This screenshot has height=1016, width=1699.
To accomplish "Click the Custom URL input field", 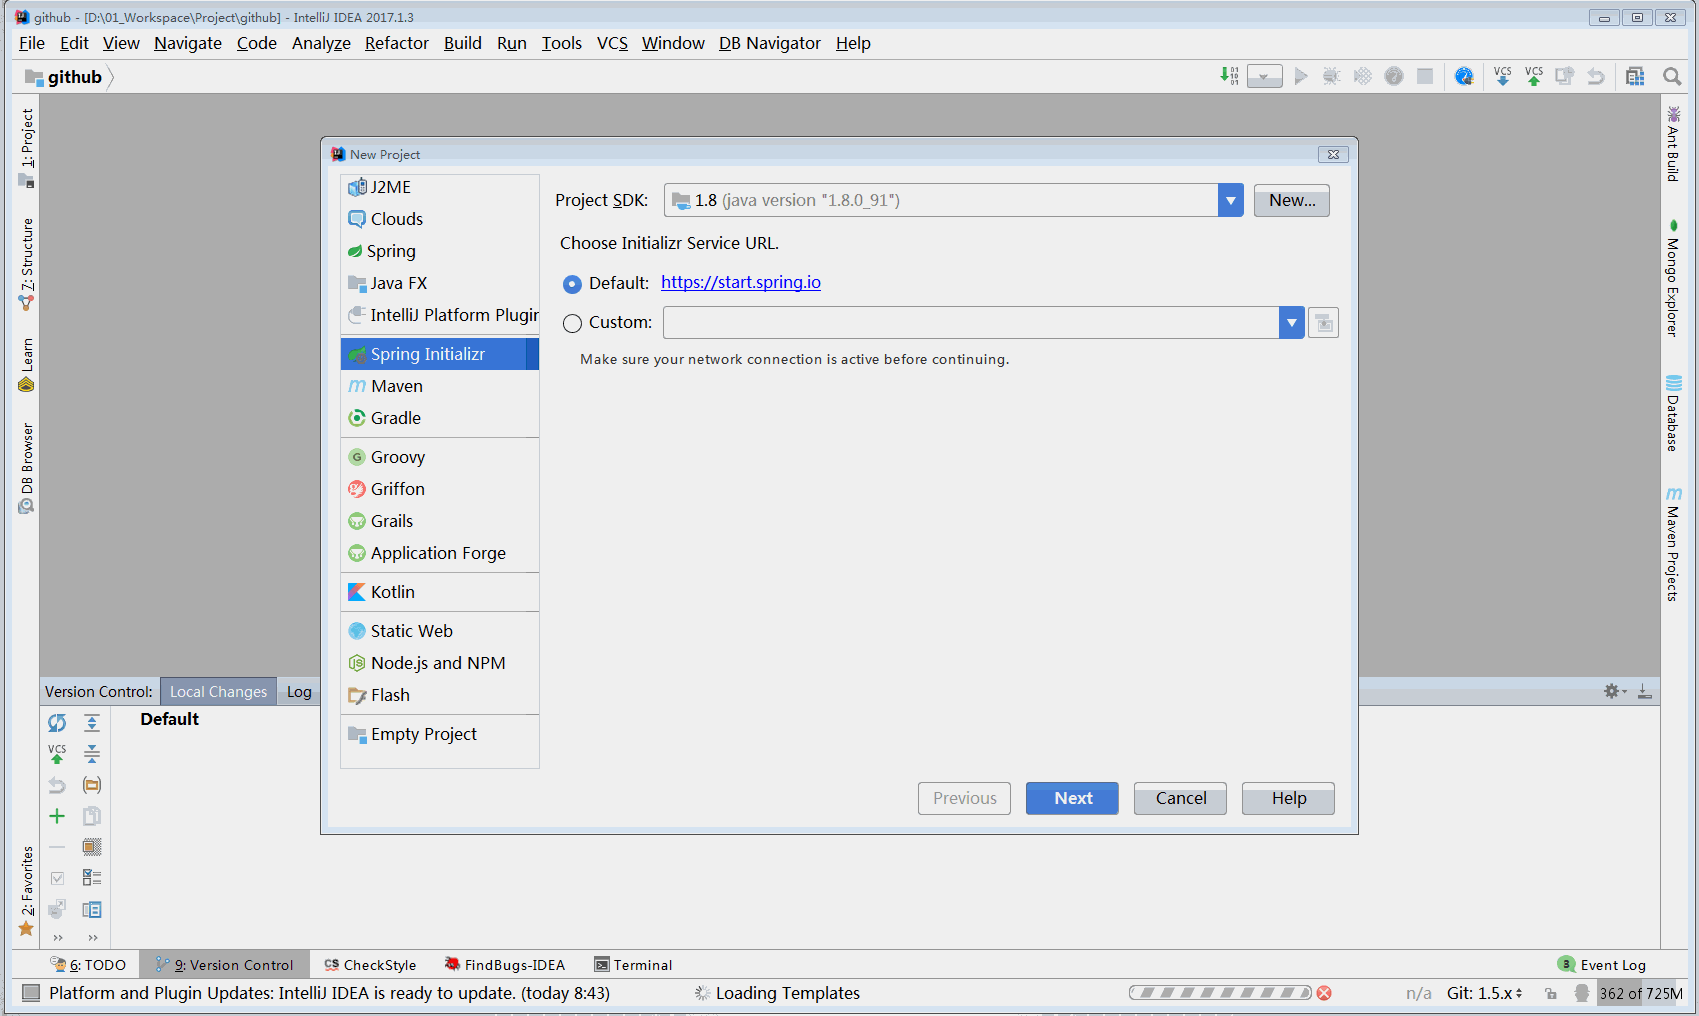I will click(971, 322).
